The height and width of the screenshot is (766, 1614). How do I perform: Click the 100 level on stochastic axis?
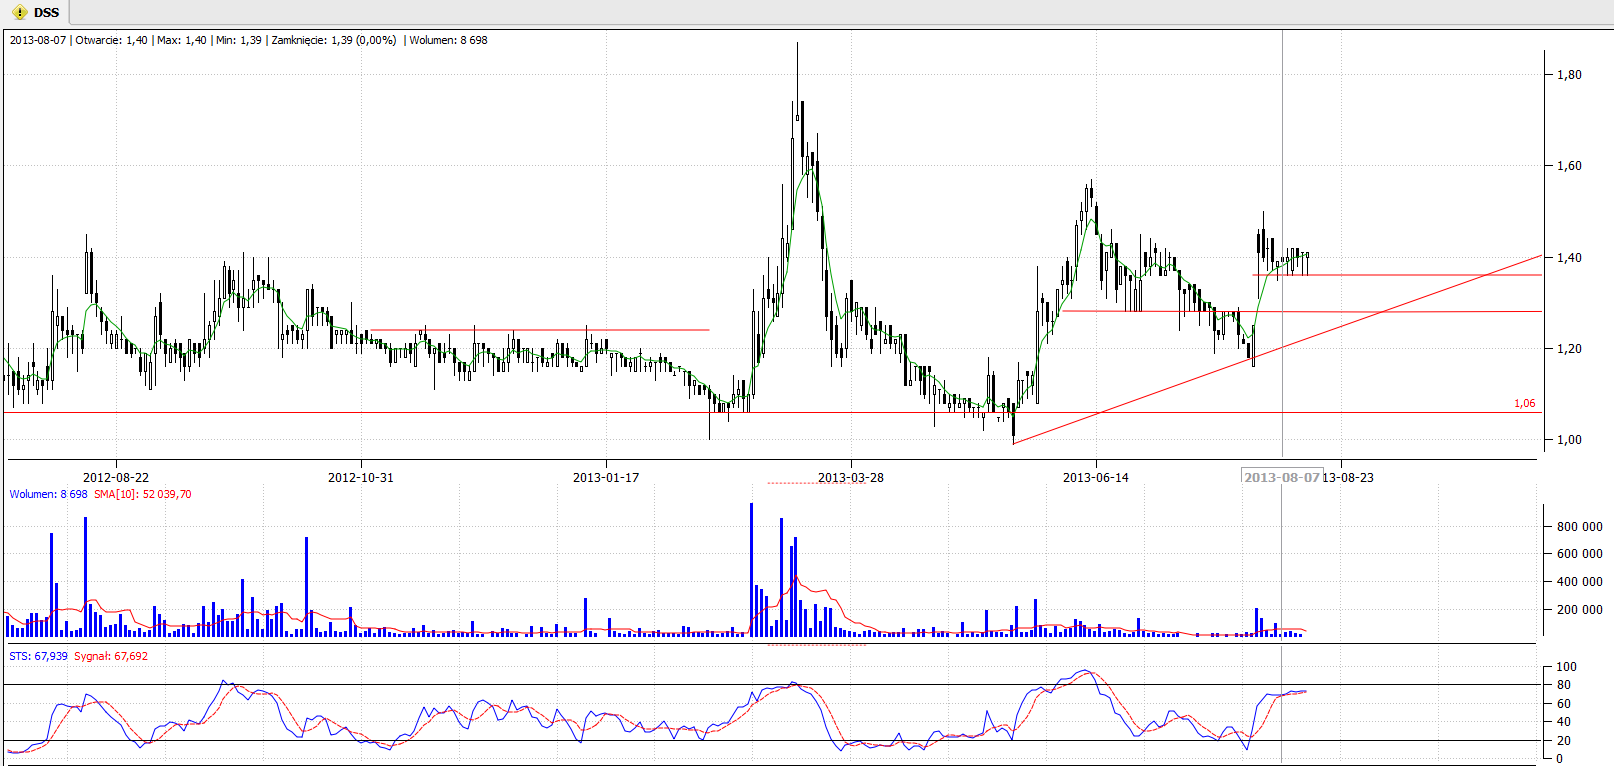1566,667
